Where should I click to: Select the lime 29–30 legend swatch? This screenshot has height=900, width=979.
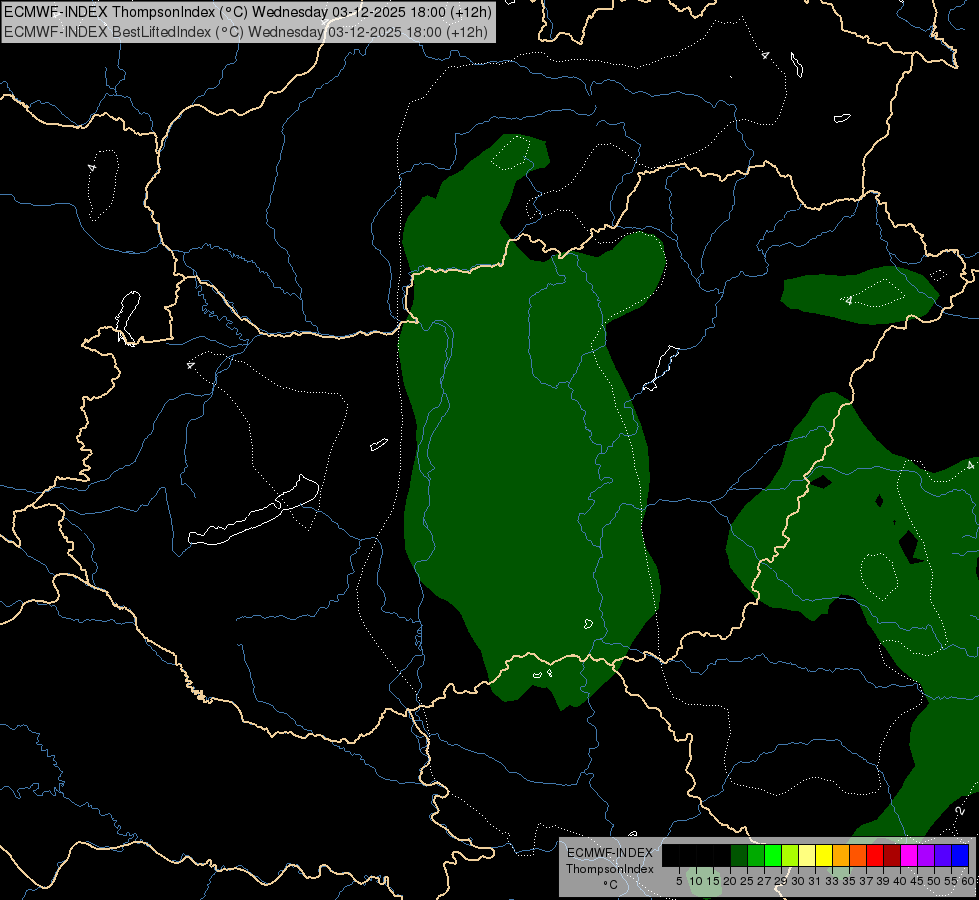(790, 855)
